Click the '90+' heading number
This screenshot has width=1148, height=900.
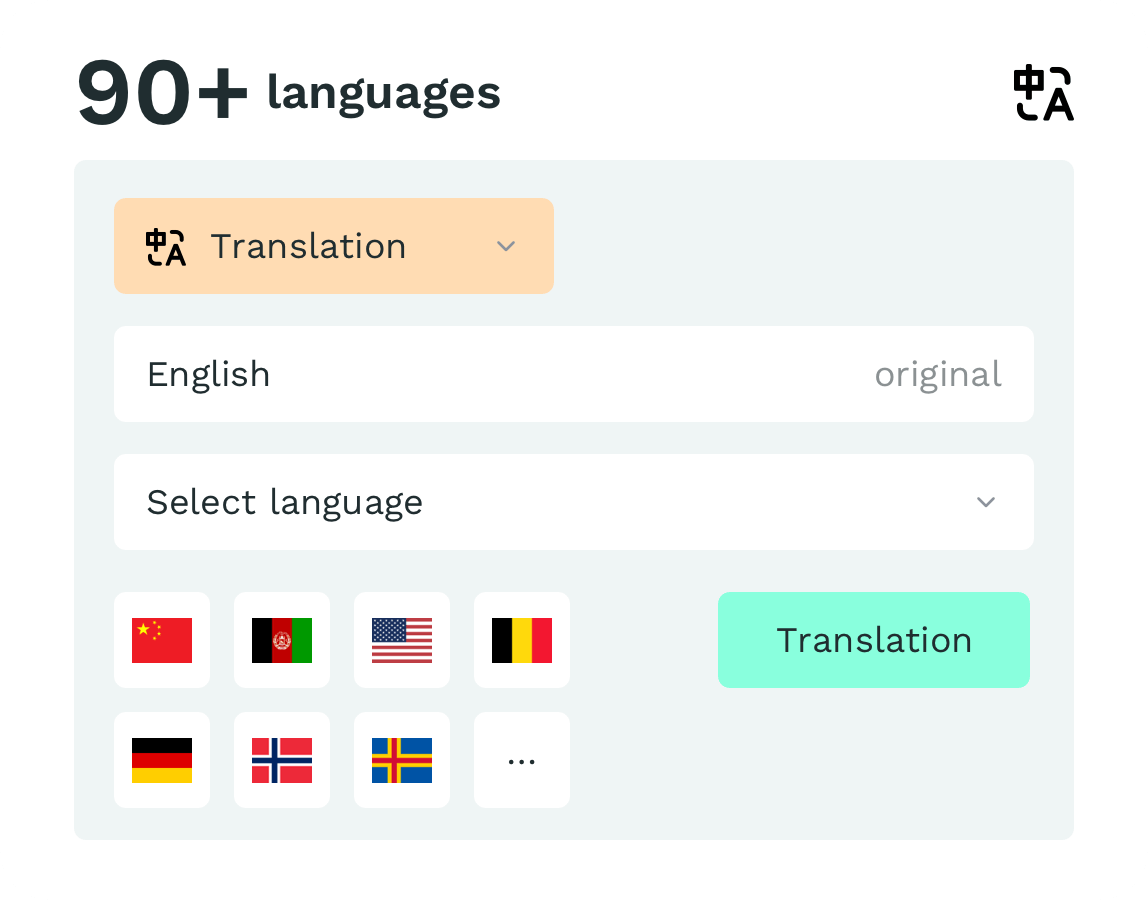pyautogui.click(x=162, y=94)
